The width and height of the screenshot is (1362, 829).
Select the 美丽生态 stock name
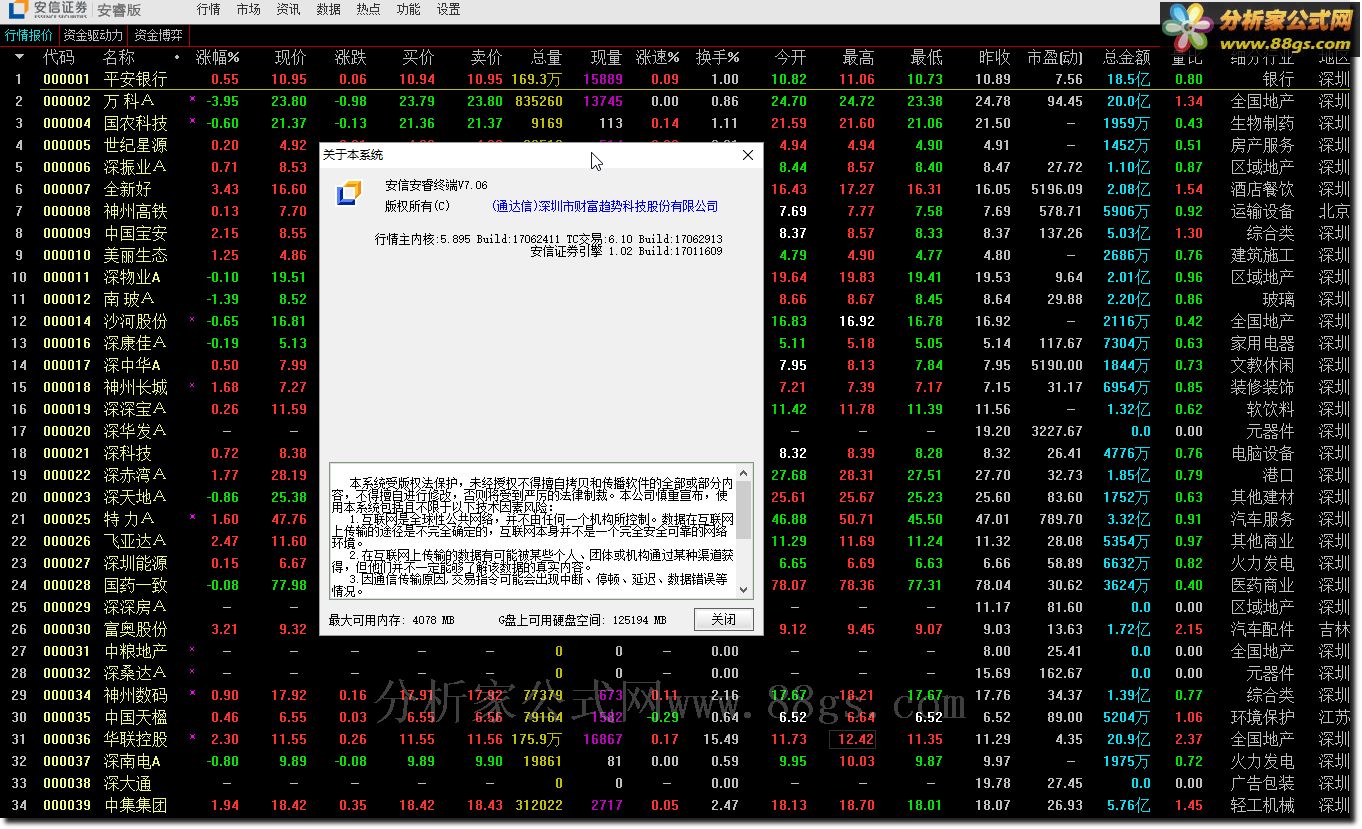coord(136,255)
